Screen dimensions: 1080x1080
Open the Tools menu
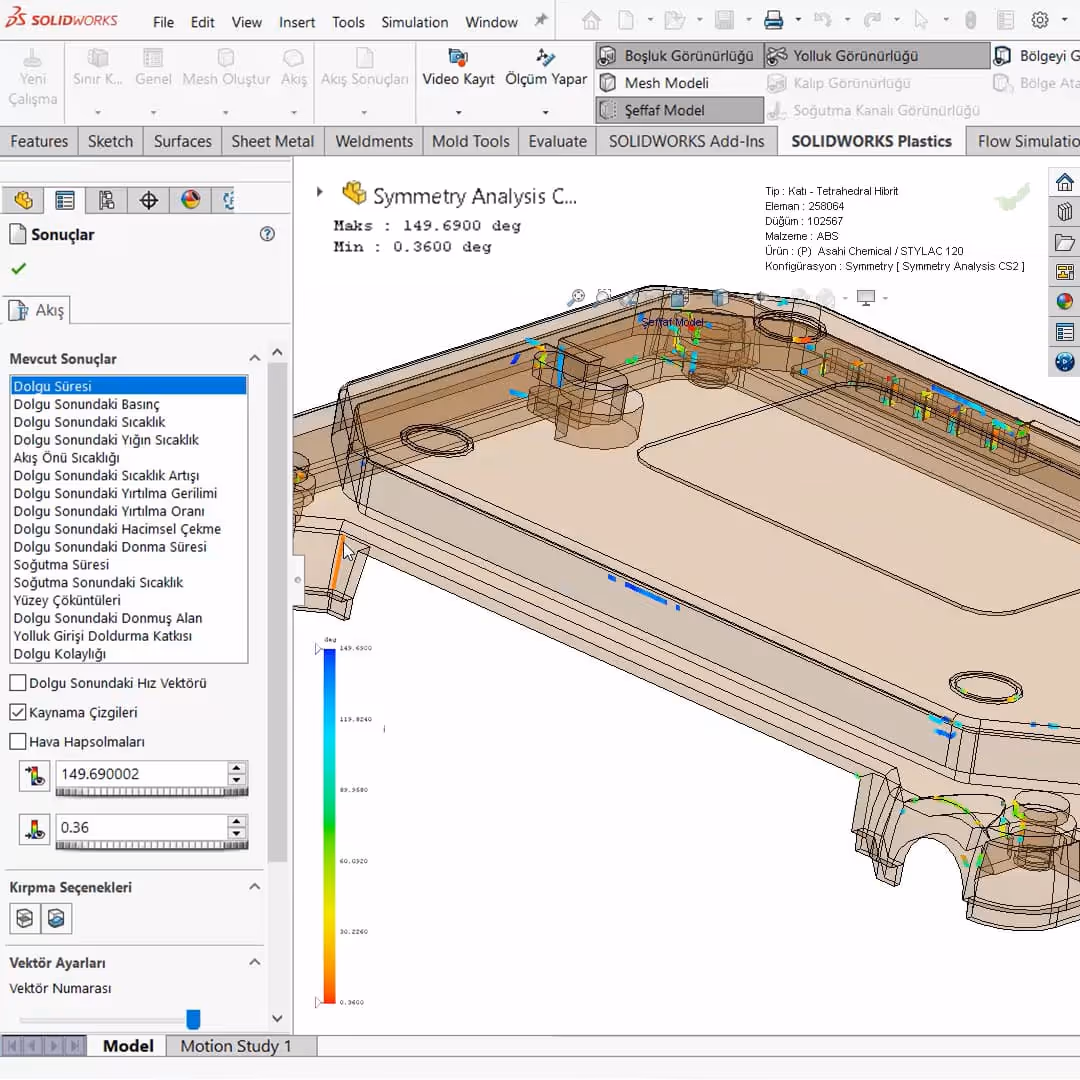[348, 22]
